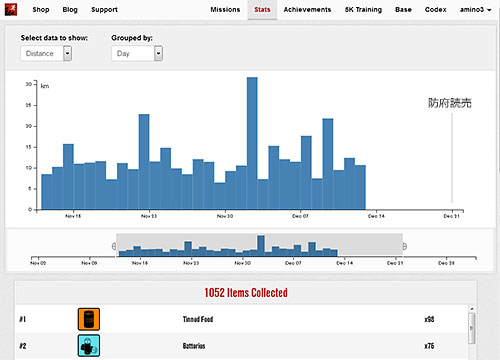Viewport: 500px width, 360px height.
Task: Click the #1 rank label
Action: pos(23,319)
